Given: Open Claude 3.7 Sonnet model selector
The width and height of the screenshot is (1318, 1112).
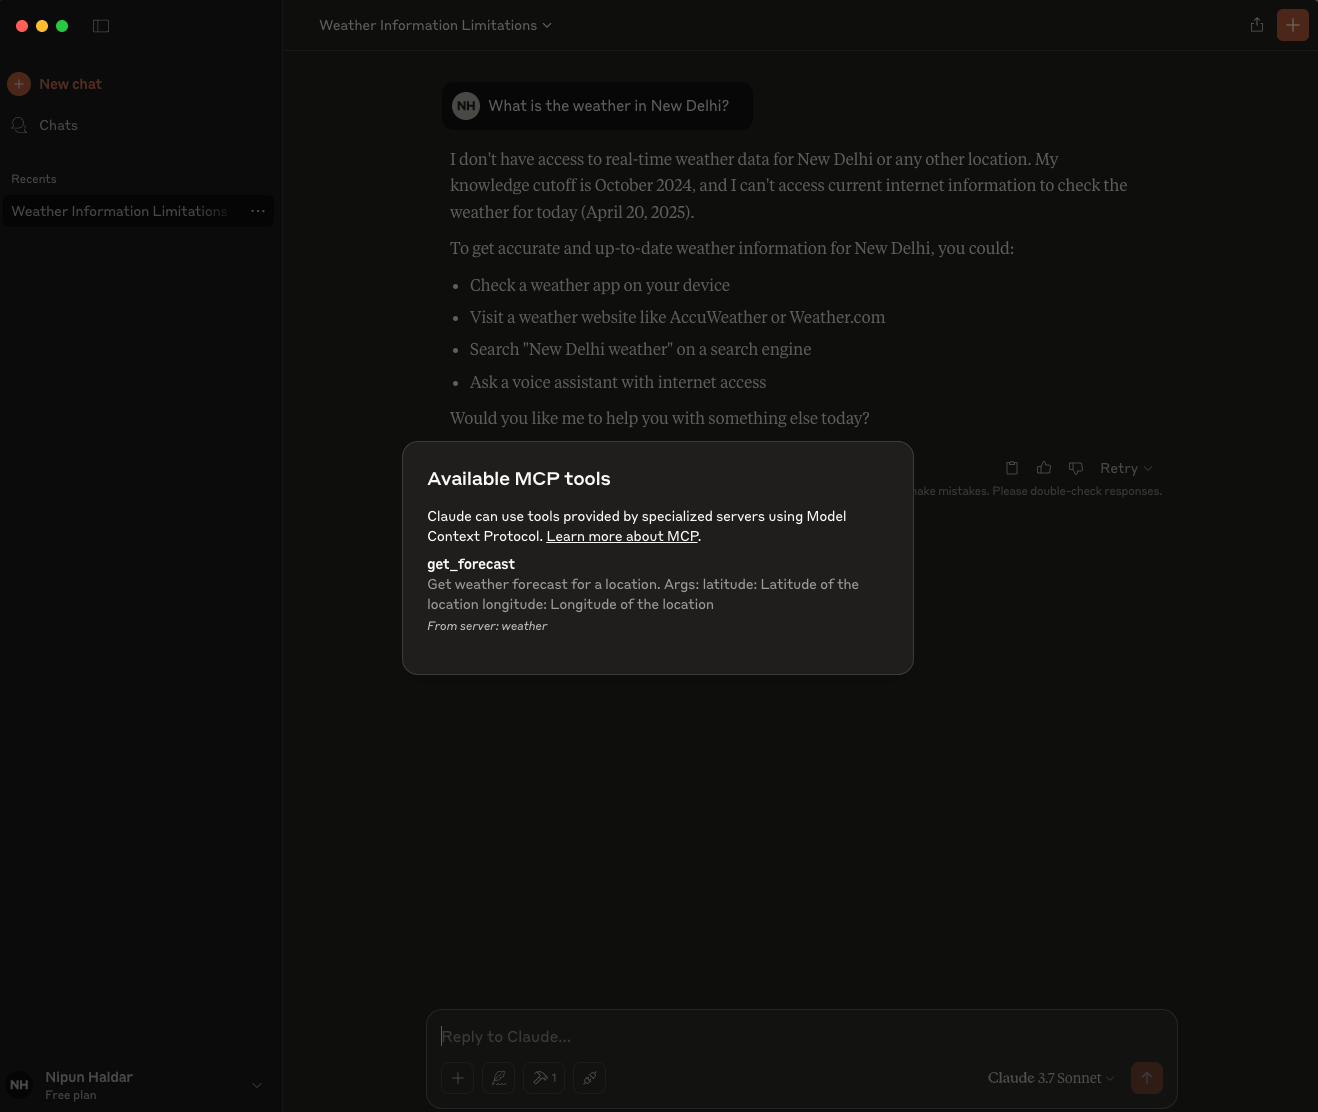Looking at the screenshot, I should pos(1050,1078).
